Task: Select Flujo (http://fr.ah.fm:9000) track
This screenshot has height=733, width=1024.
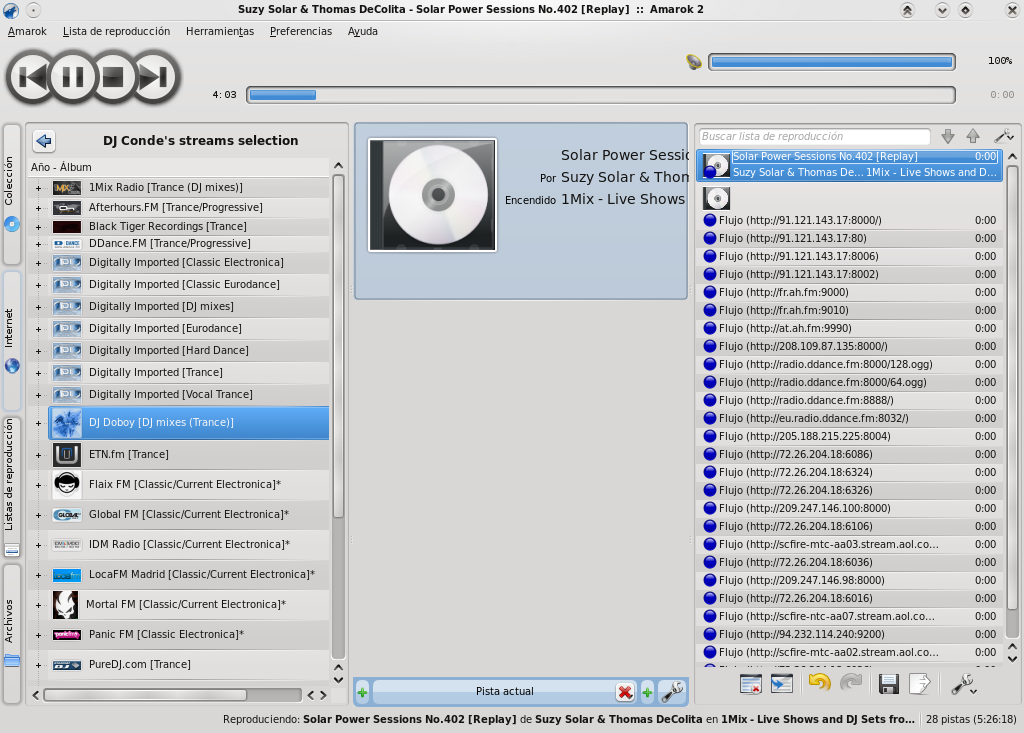Action: 850,293
